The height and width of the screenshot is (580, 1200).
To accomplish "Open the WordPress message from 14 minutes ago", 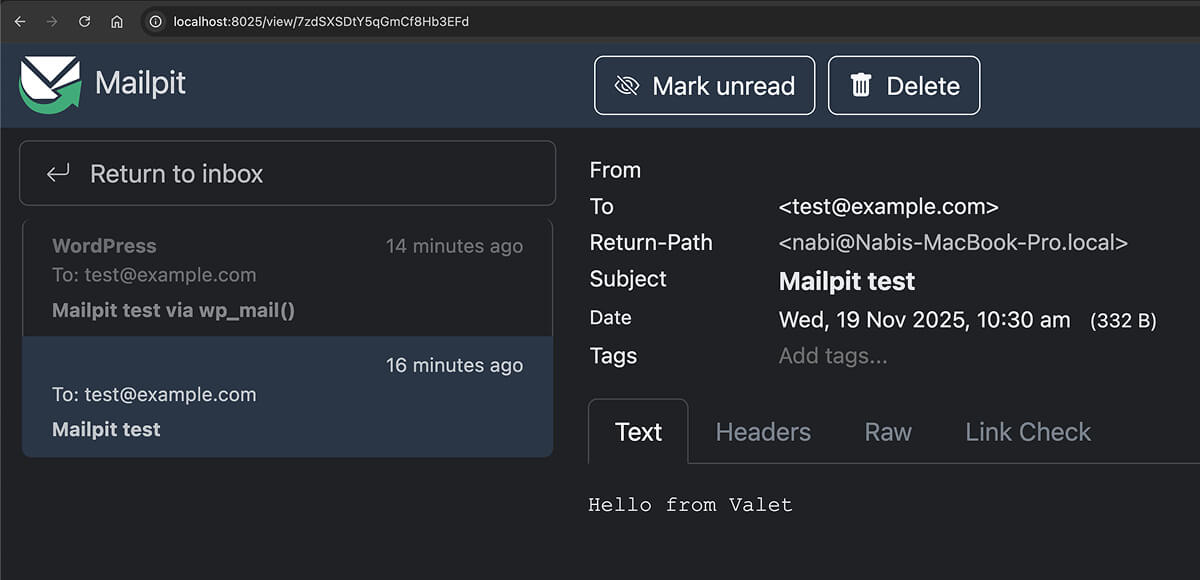I will click(x=287, y=277).
